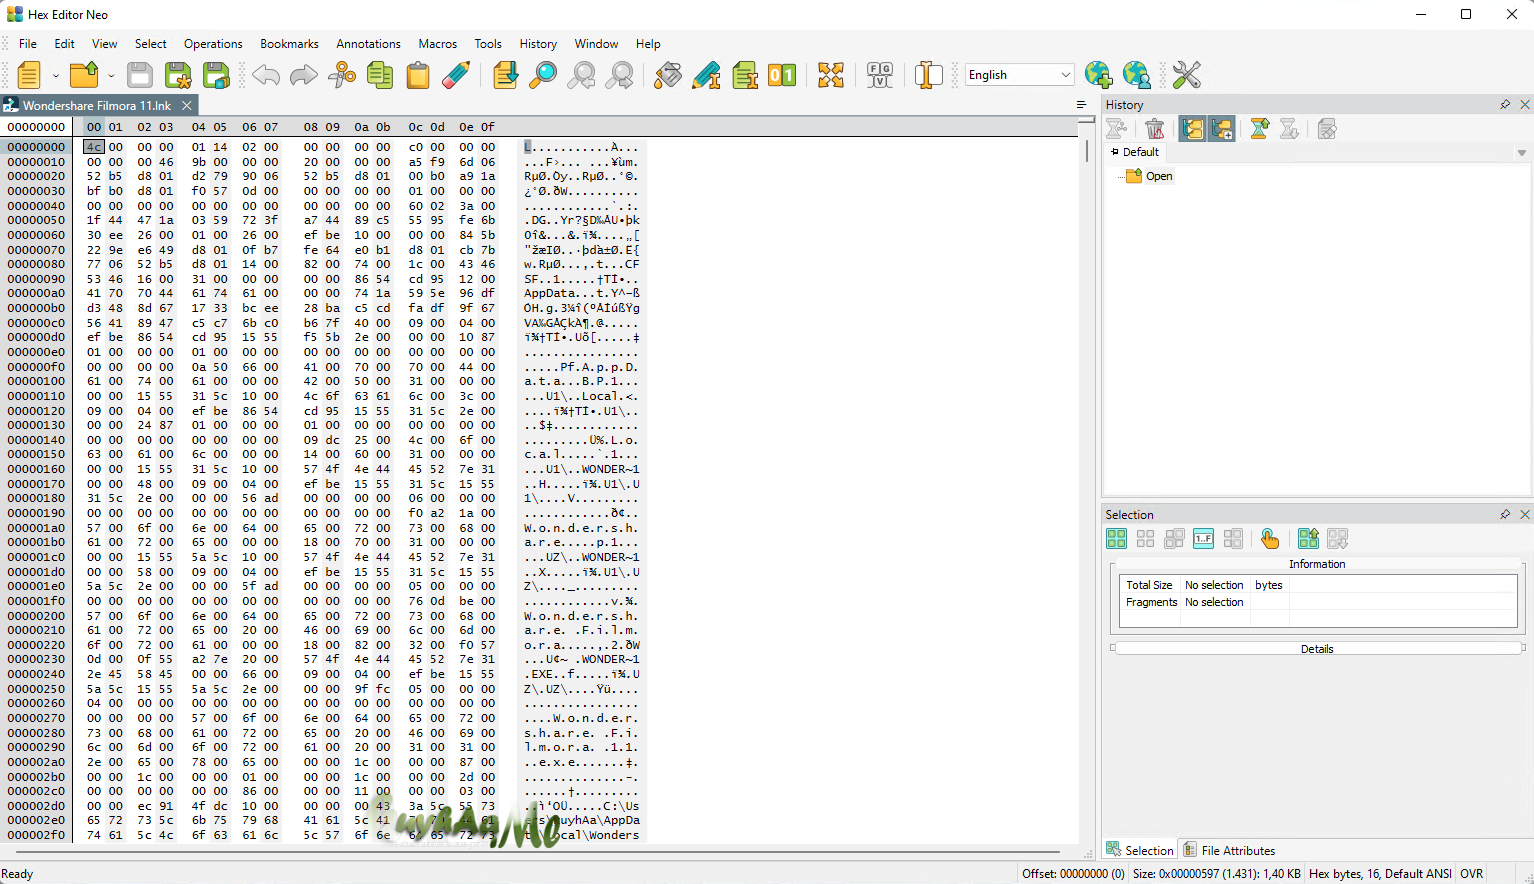
Task: Click the globe with plus icon
Action: tap(1098, 75)
